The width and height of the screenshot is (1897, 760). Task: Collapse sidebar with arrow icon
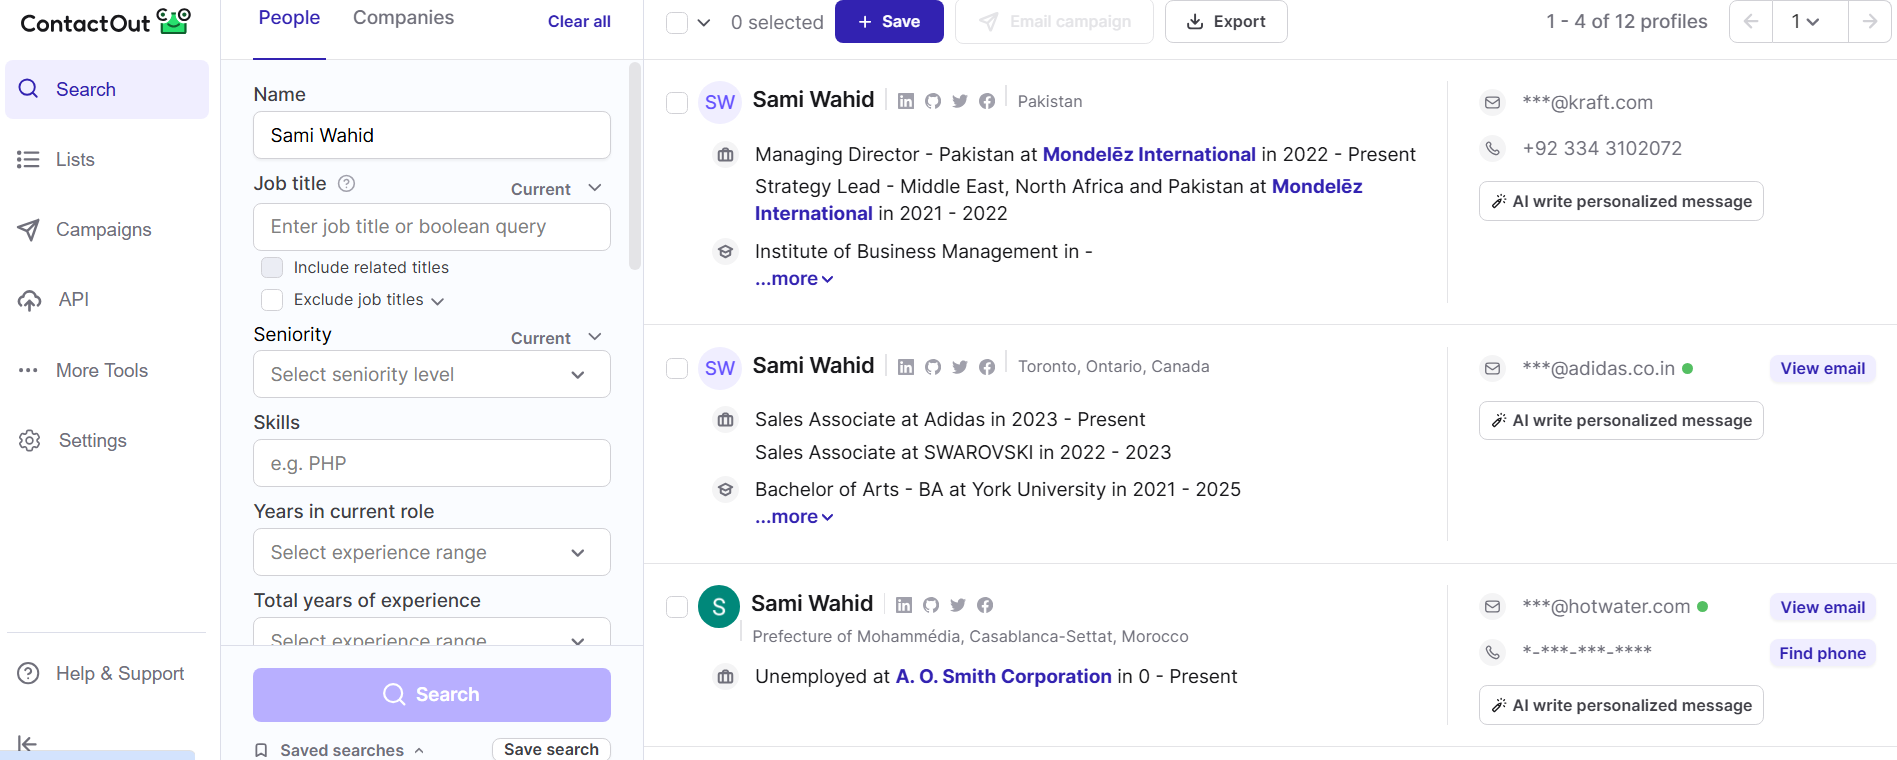(27, 743)
